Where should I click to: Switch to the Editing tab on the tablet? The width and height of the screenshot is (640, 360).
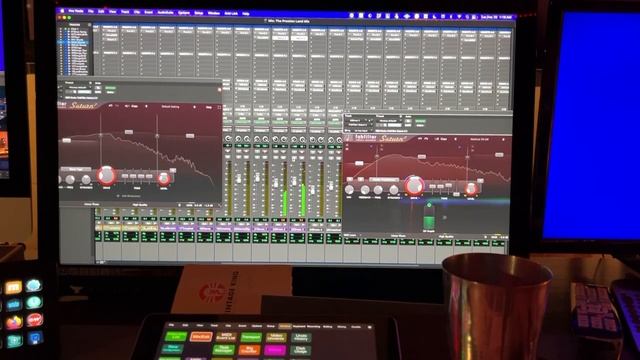(328, 327)
